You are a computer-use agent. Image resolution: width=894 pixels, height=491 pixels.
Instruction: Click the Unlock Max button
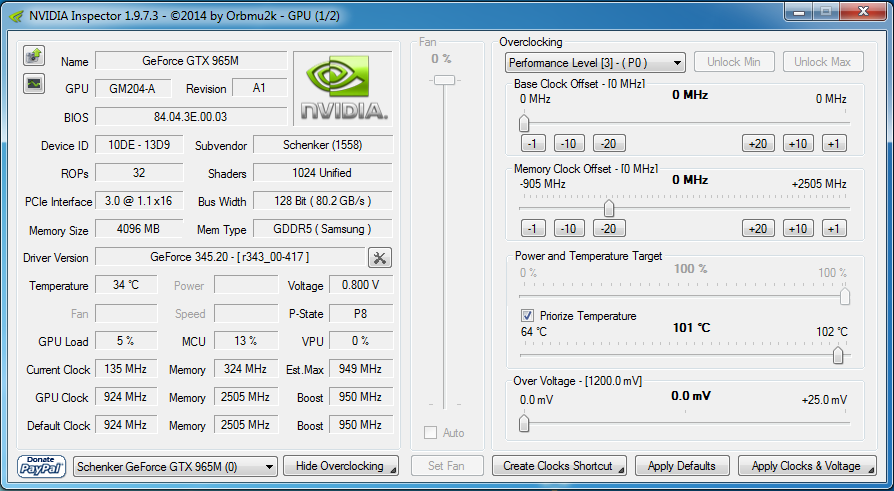(x=823, y=62)
